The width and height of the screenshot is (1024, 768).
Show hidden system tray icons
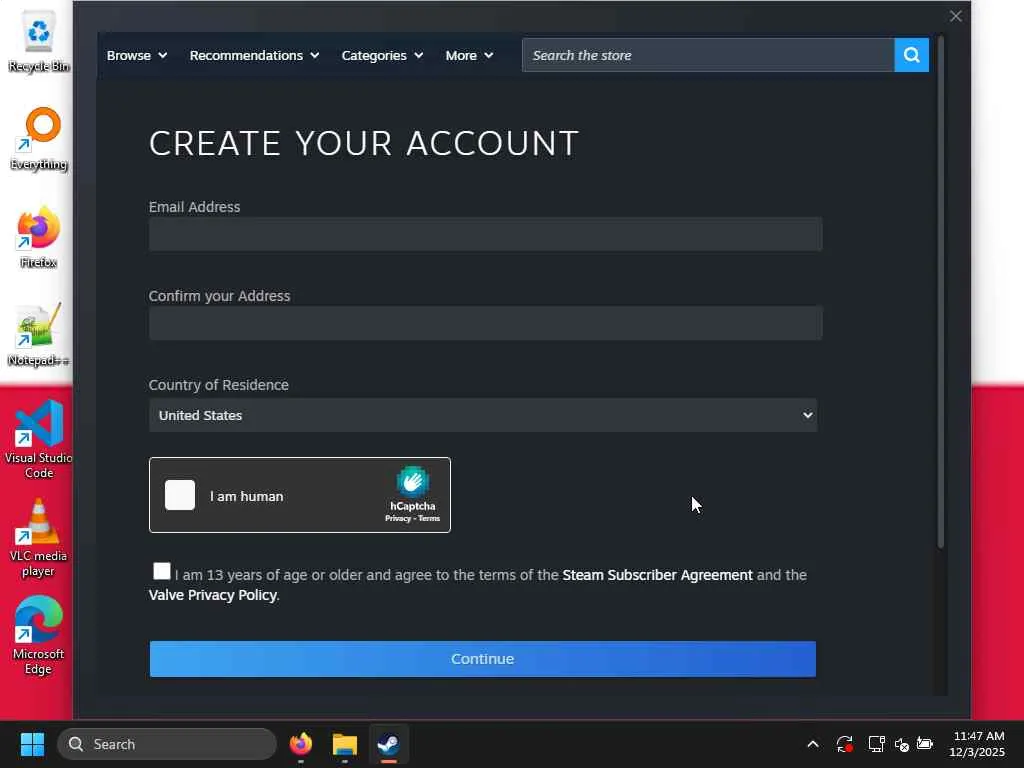click(812, 744)
